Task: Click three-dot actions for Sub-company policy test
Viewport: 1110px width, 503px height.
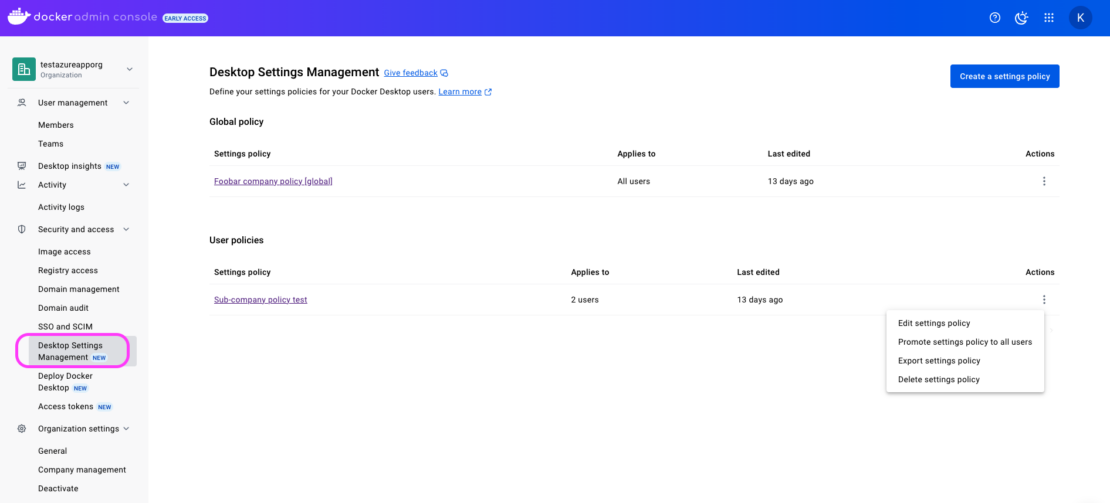Action: [1044, 300]
